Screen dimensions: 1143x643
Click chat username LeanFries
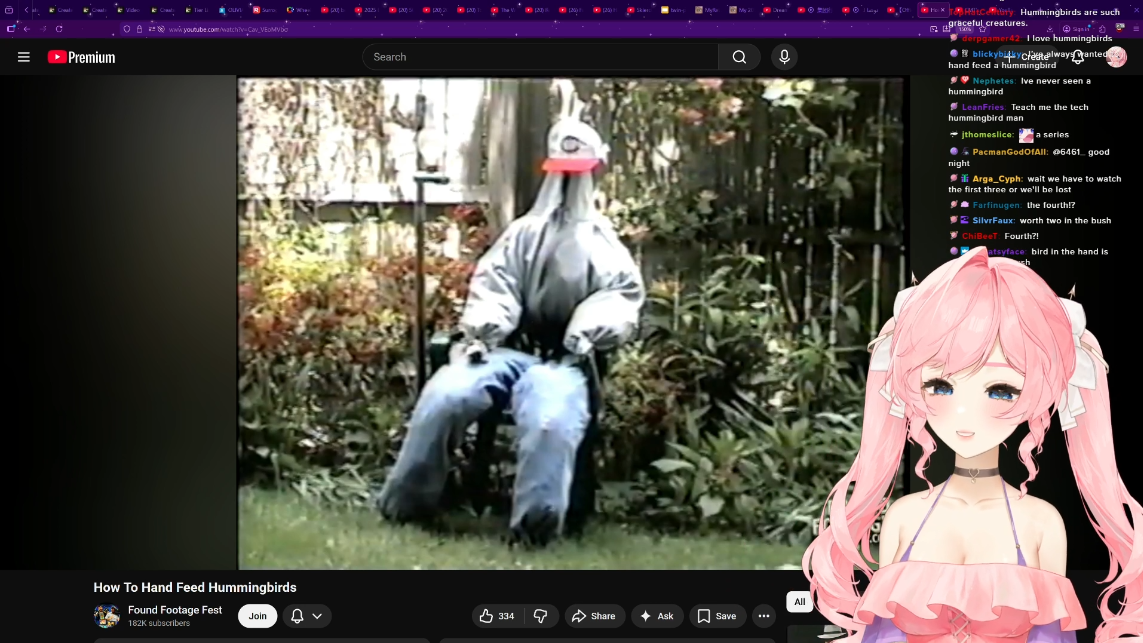click(x=984, y=107)
